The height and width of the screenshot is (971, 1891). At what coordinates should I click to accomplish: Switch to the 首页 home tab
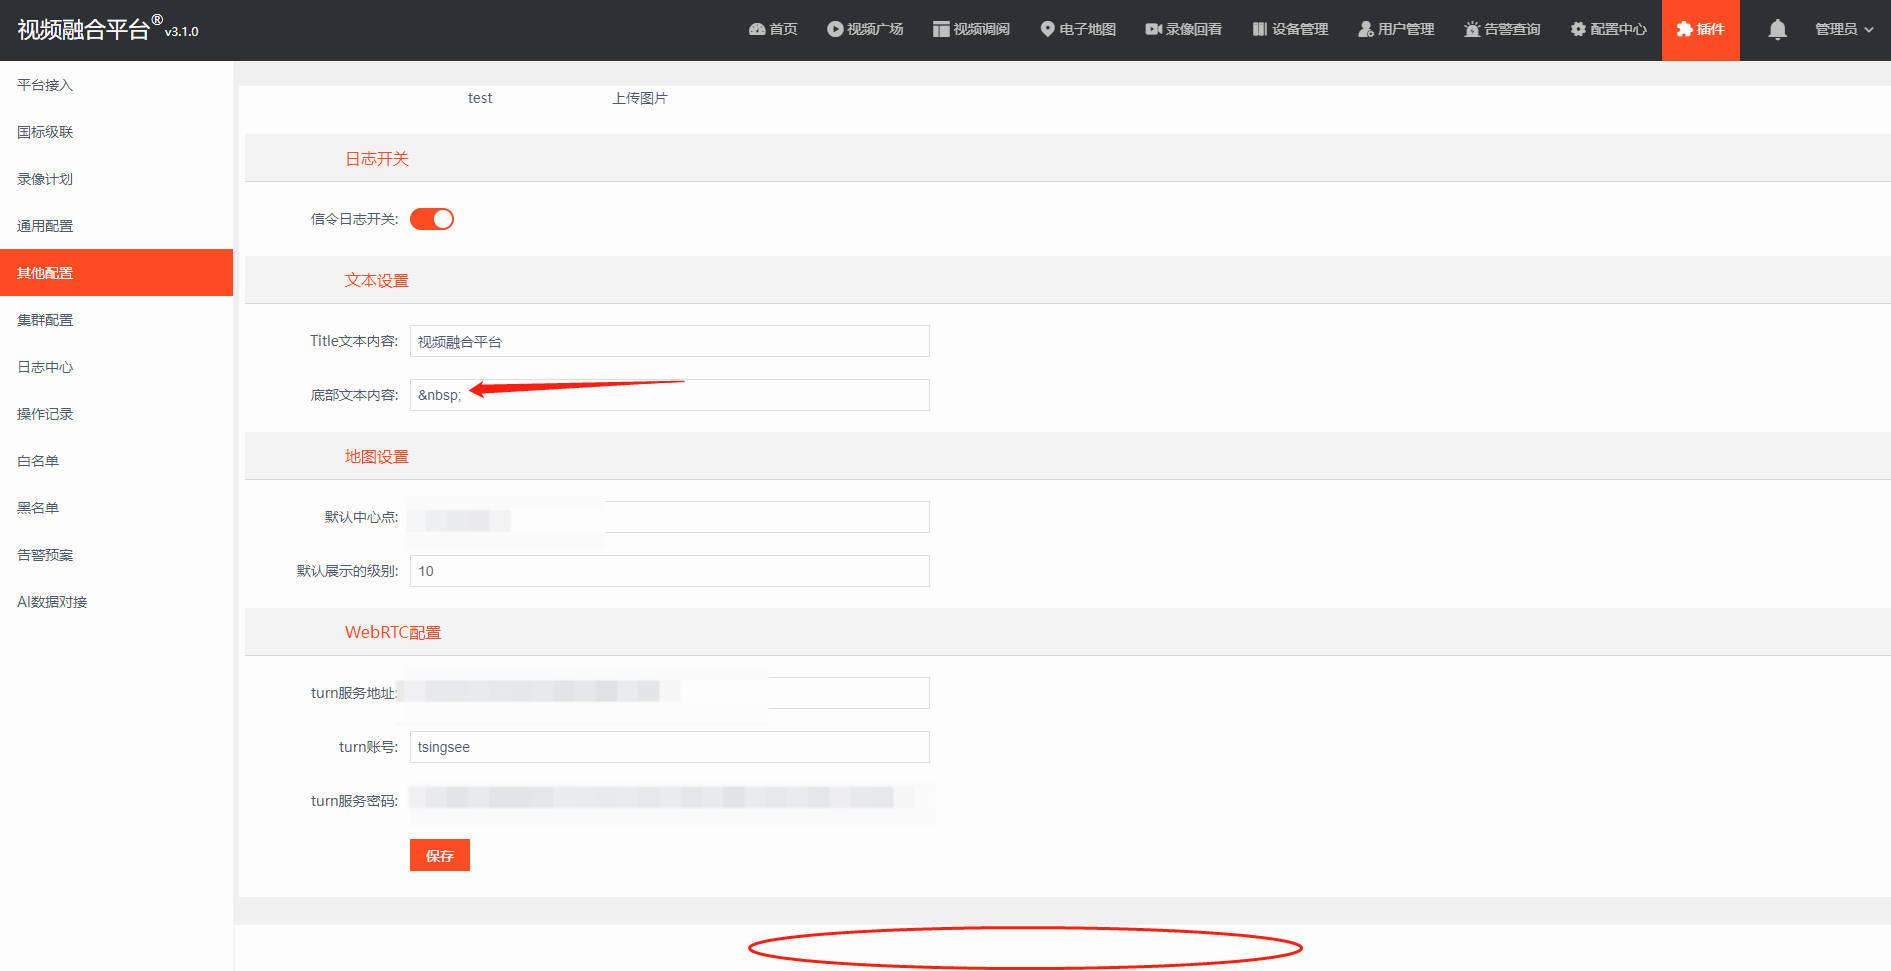coord(772,29)
